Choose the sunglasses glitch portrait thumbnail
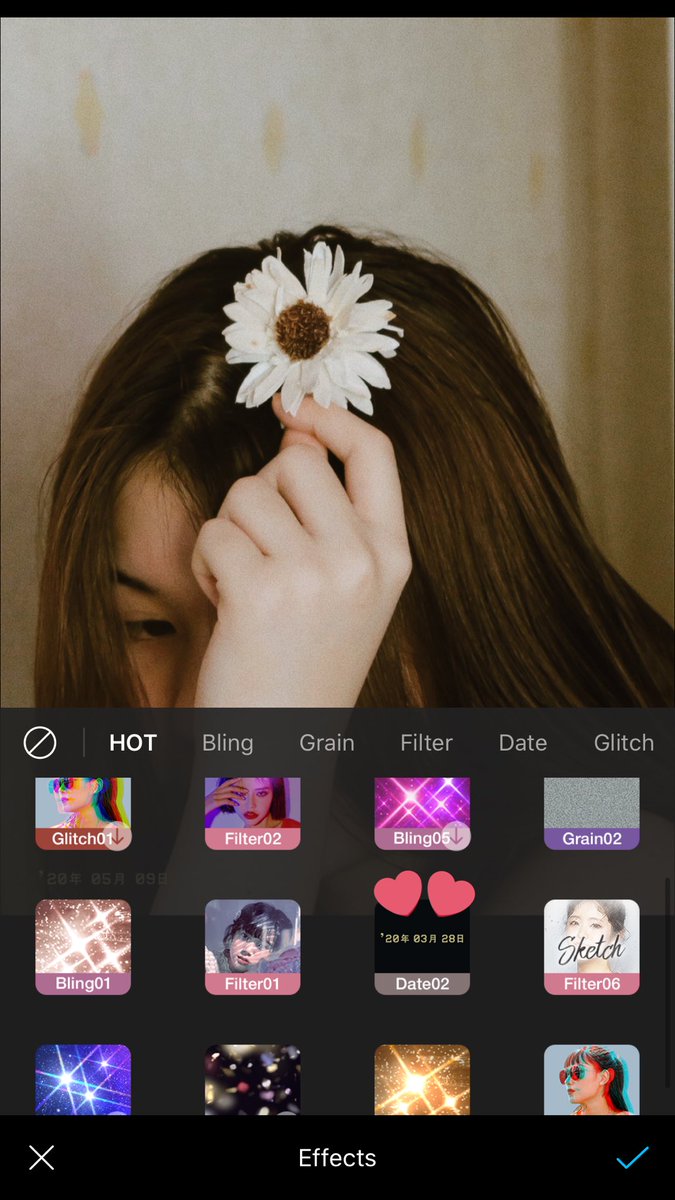 [592, 1080]
